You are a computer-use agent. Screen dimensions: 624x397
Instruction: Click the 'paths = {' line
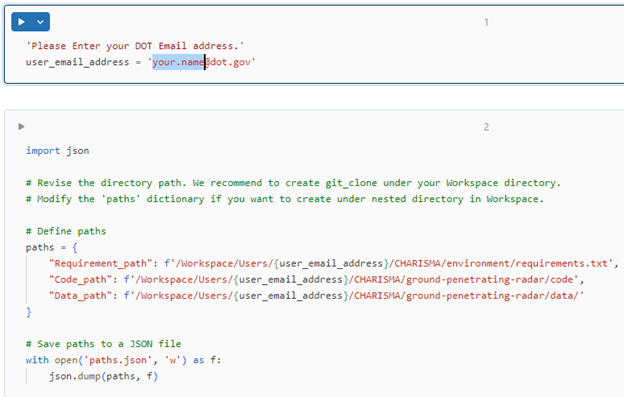[52, 247]
